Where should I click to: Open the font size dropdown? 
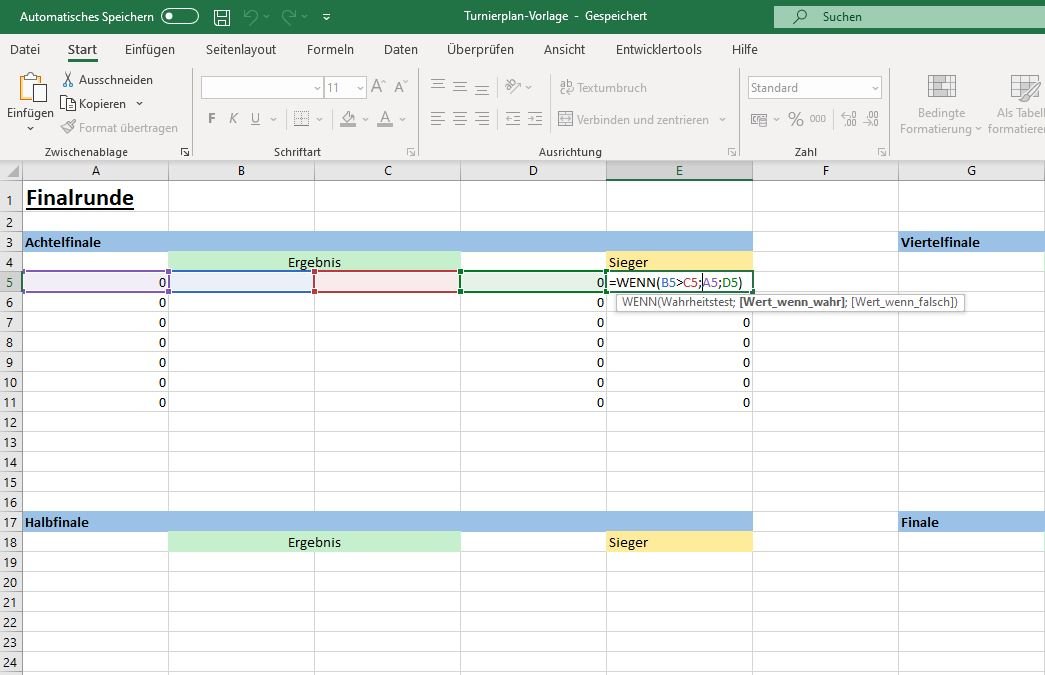click(360, 88)
